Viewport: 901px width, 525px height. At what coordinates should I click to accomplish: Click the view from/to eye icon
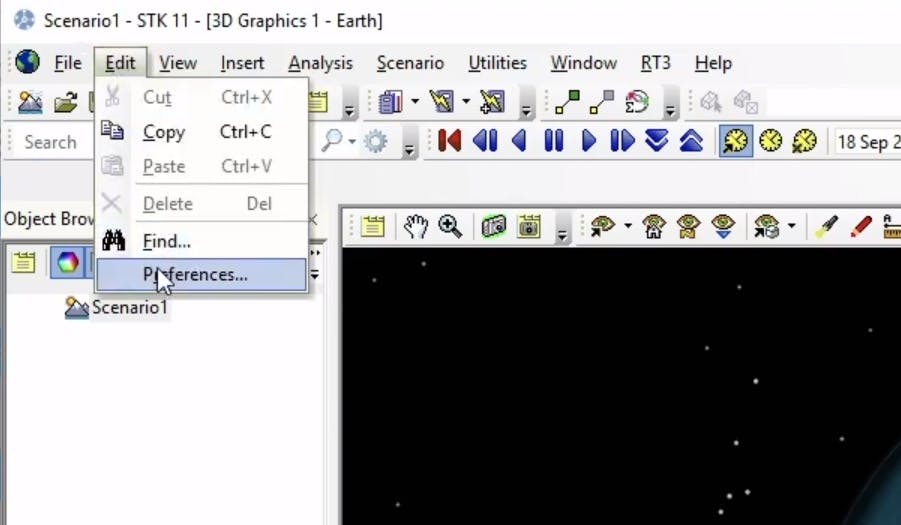[603, 226]
